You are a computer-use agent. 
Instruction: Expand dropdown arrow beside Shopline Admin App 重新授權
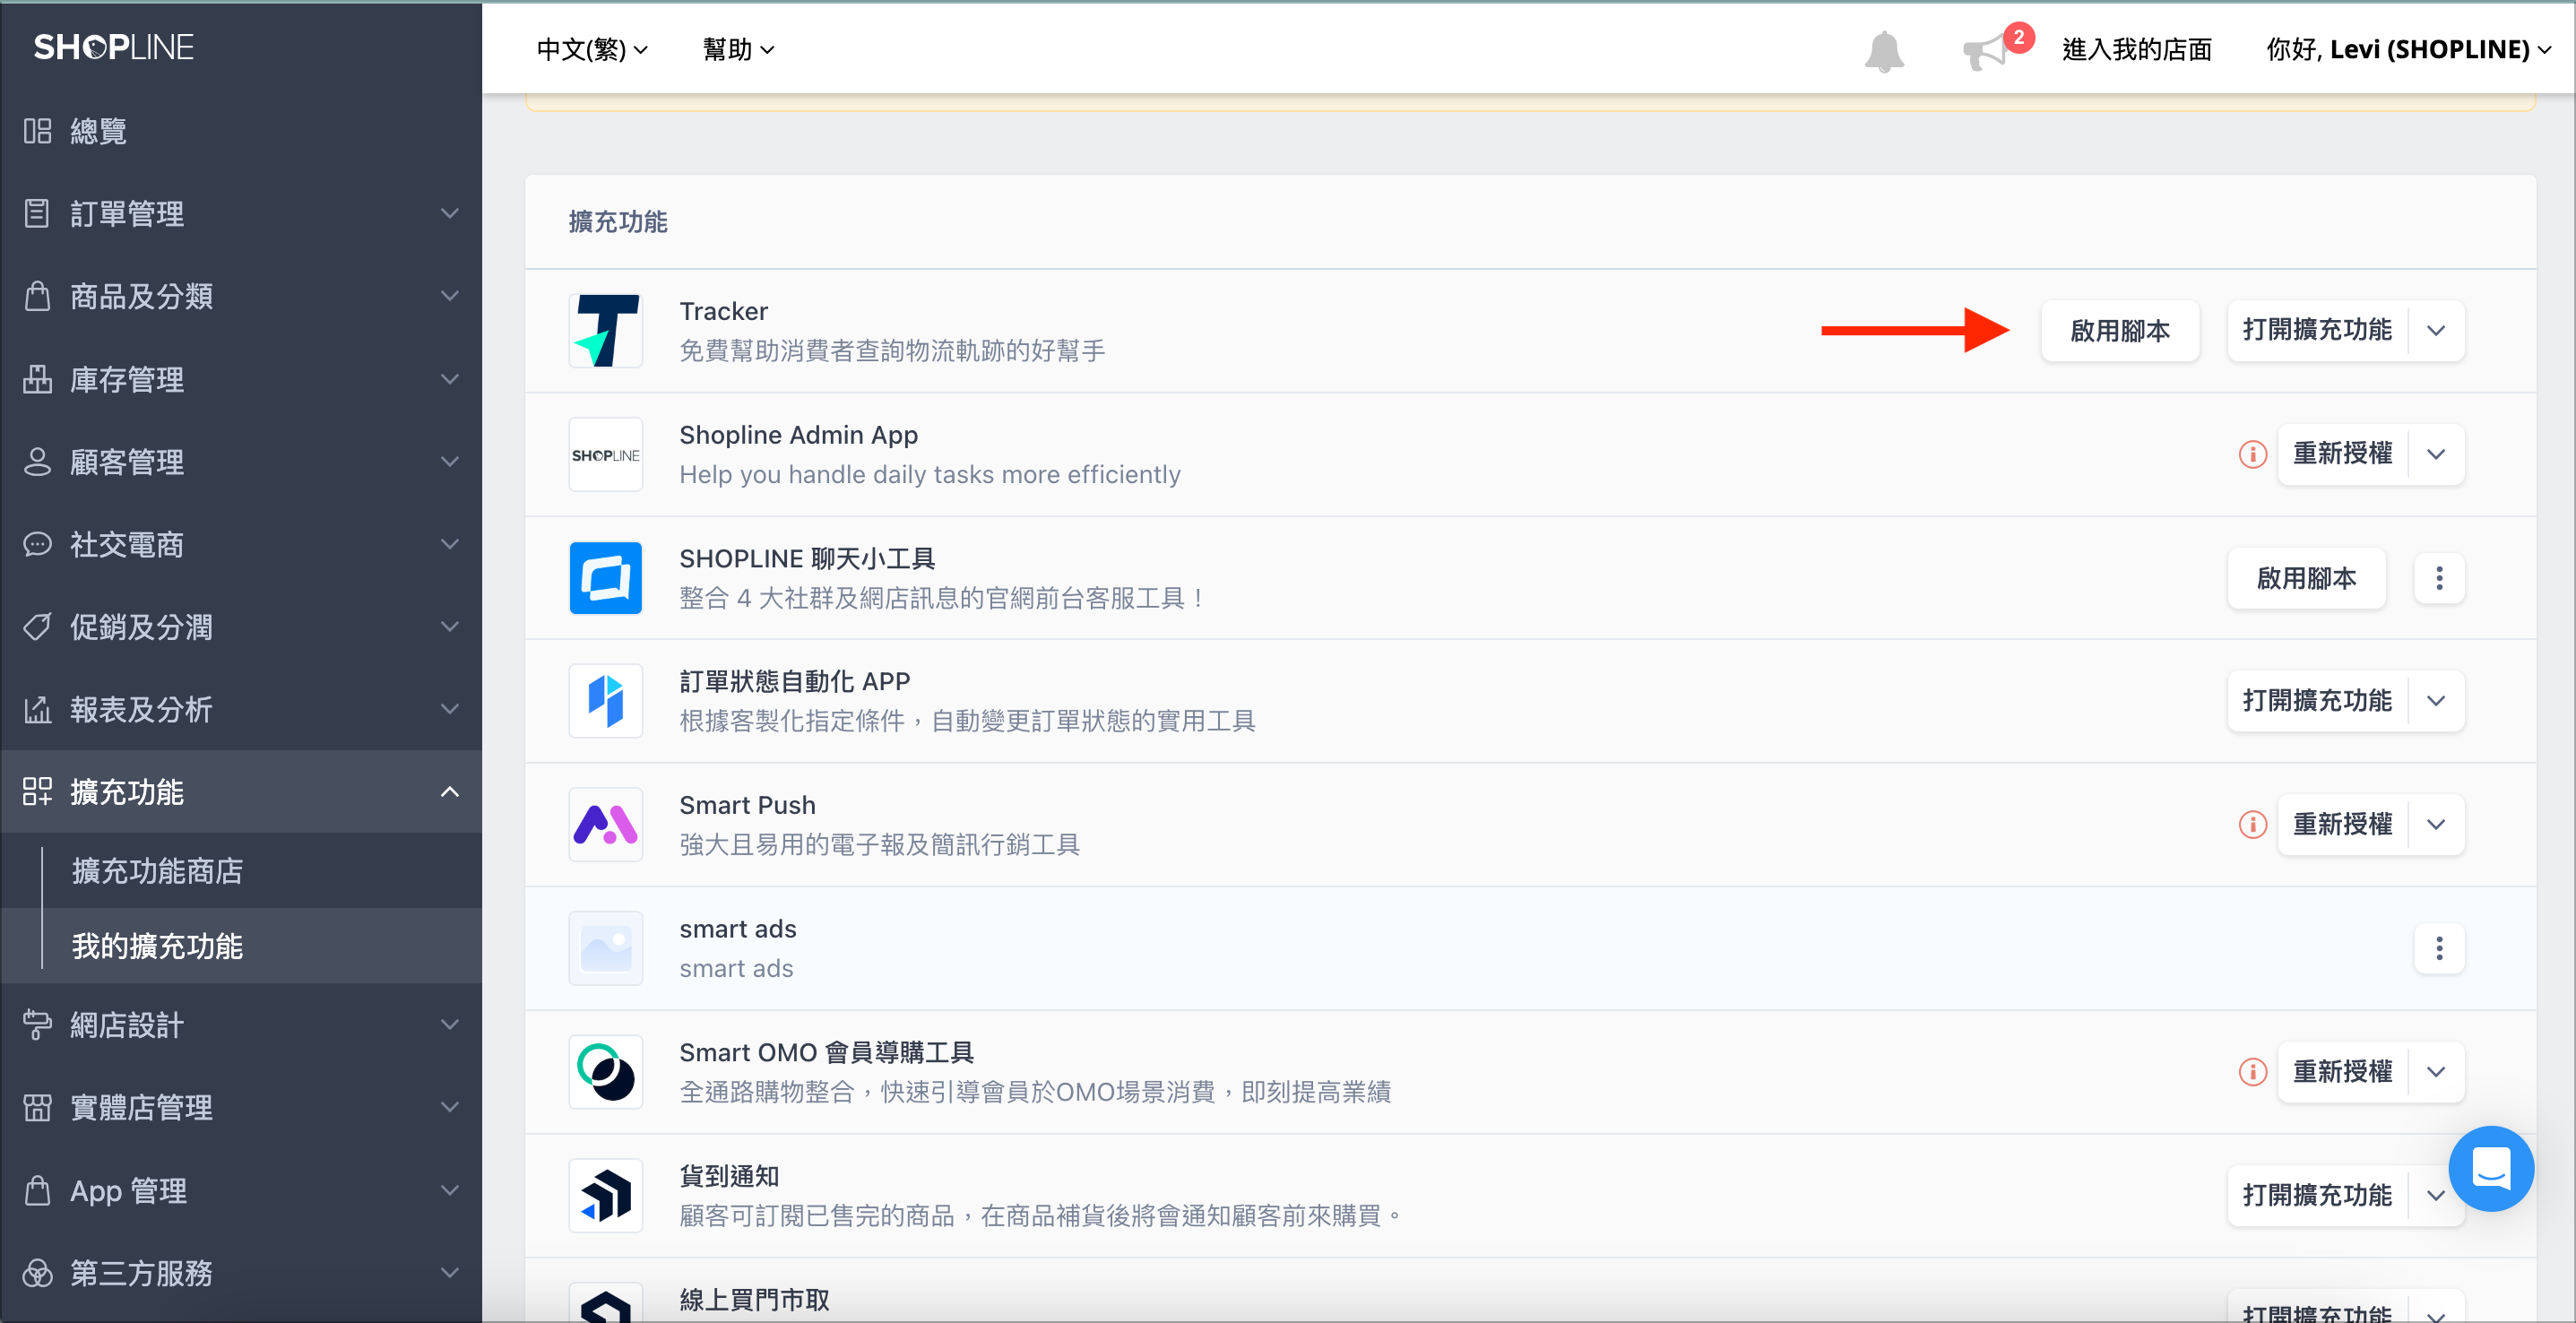tap(2437, 454)
